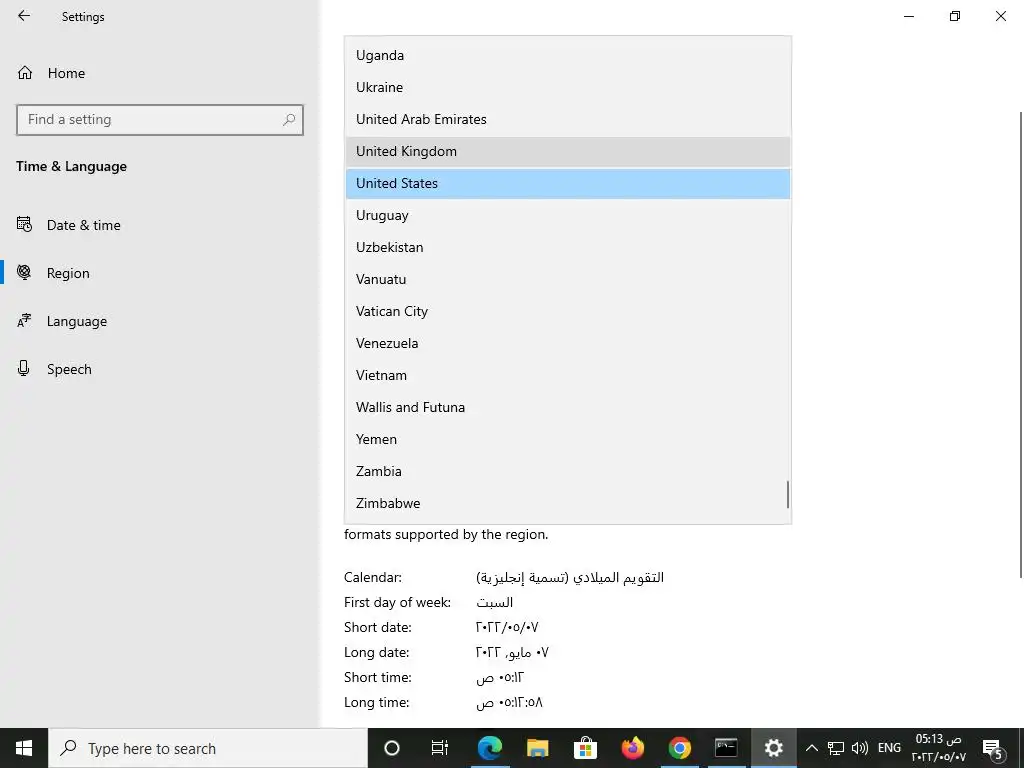
Task: Launch Firefox from the taskbar
Action: point(632,748)
